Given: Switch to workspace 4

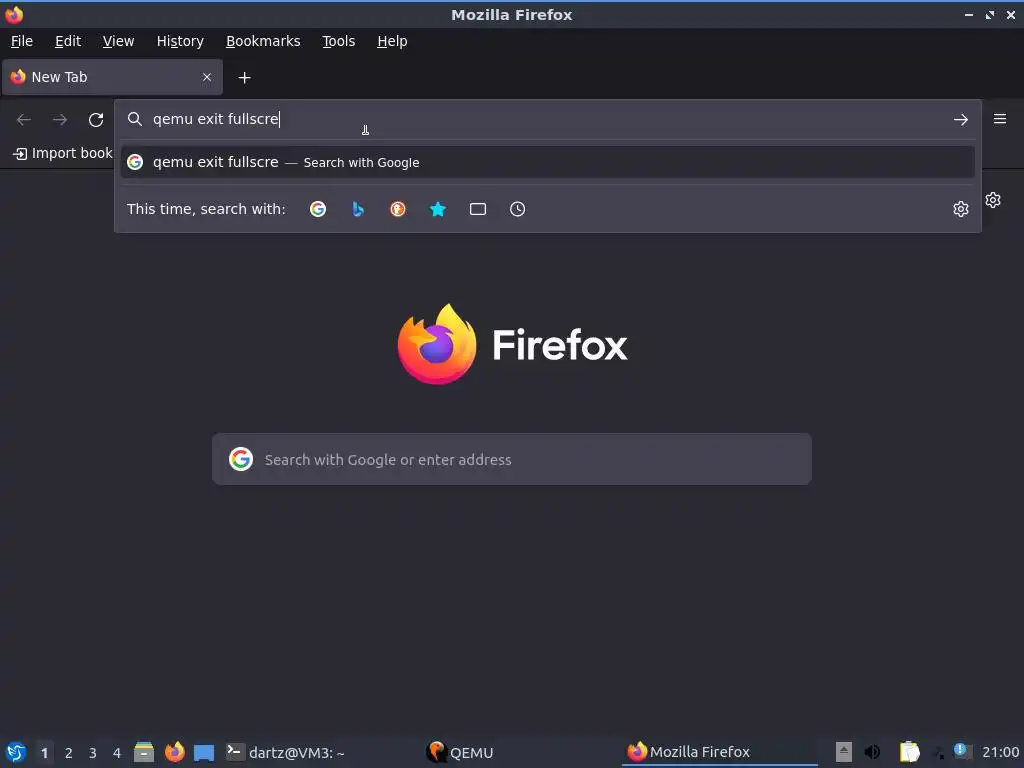Looking at the screenshot, I should (x=117, y=753).
